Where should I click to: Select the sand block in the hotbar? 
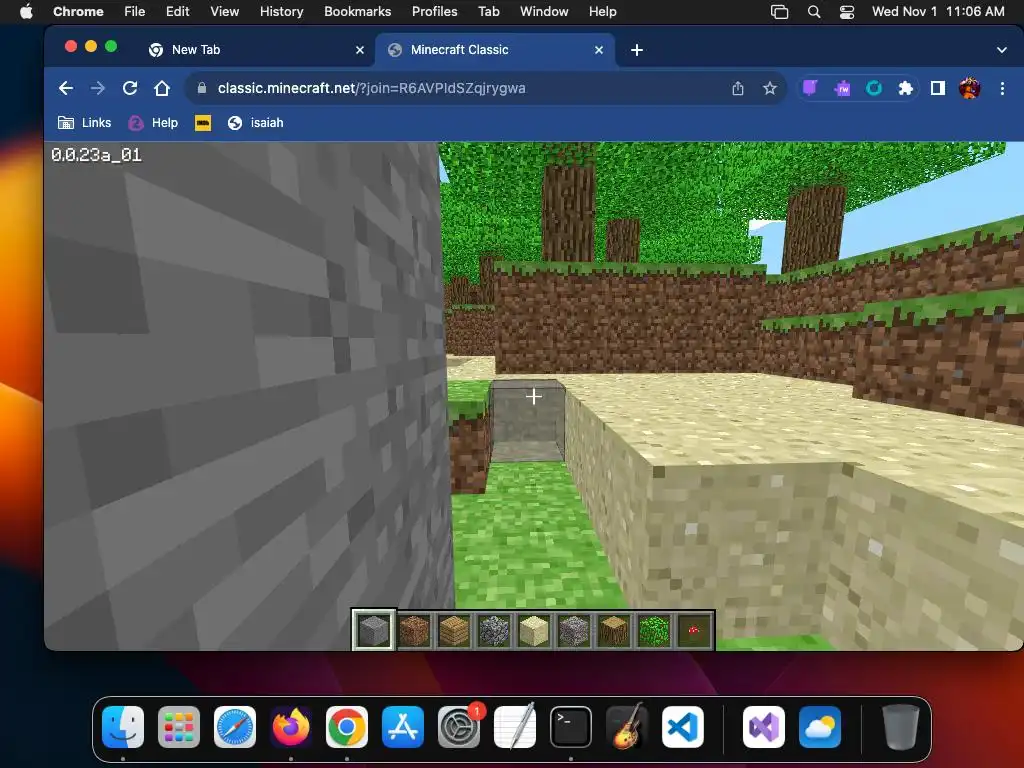(x=534, y=630)
